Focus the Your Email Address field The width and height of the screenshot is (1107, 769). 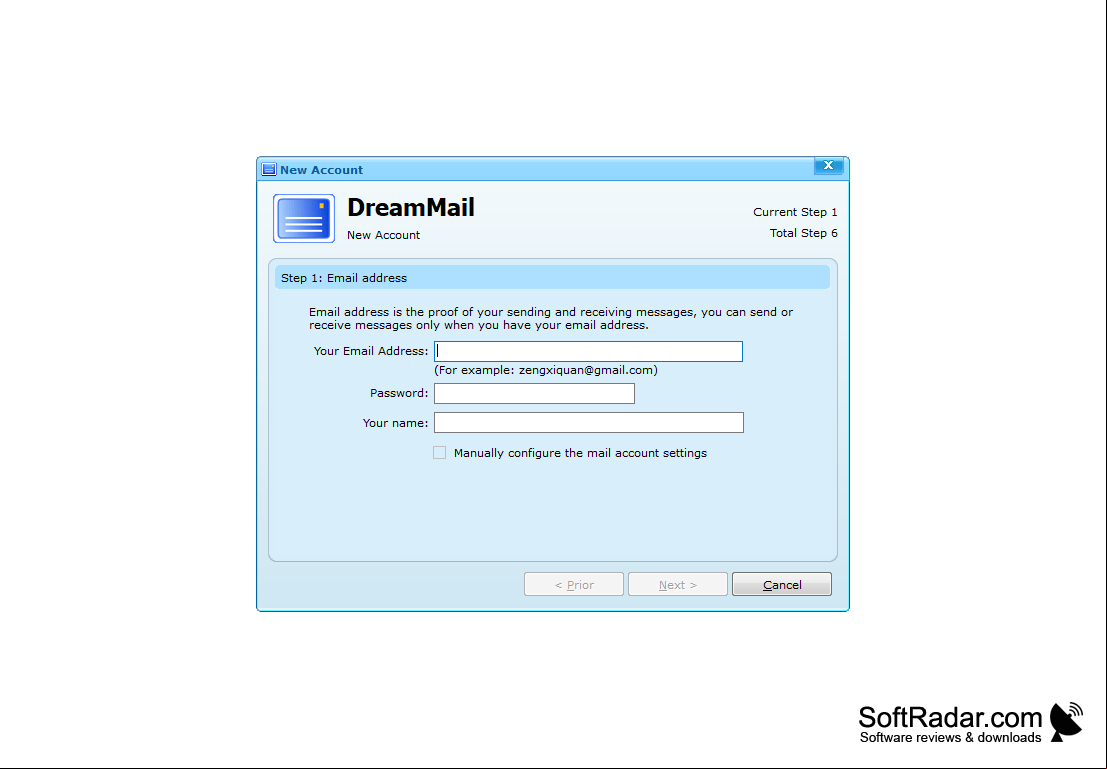(588, 352)
